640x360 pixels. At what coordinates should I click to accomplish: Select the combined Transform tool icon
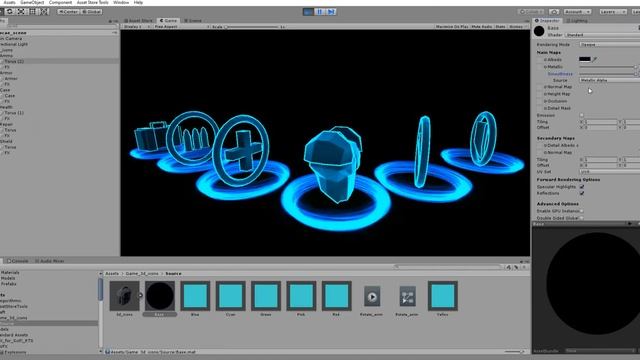click(x=44, y=11)
